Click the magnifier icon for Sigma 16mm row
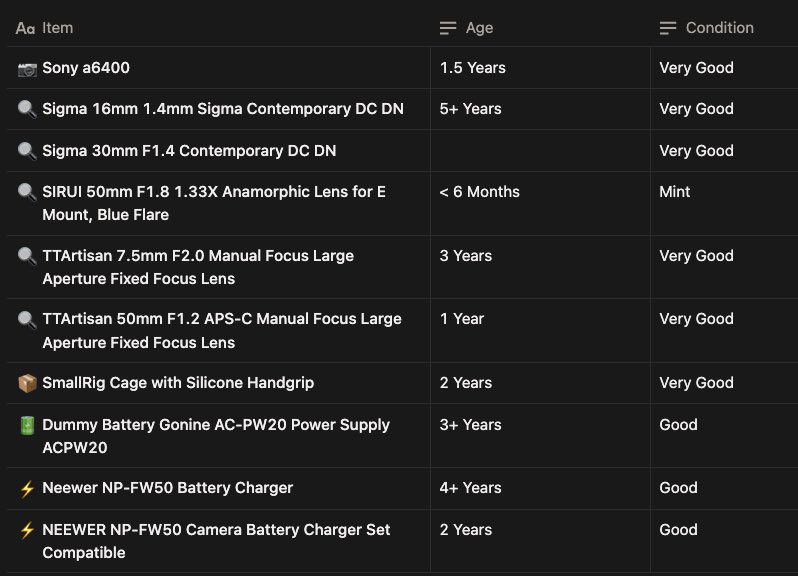 pos(27,109)
